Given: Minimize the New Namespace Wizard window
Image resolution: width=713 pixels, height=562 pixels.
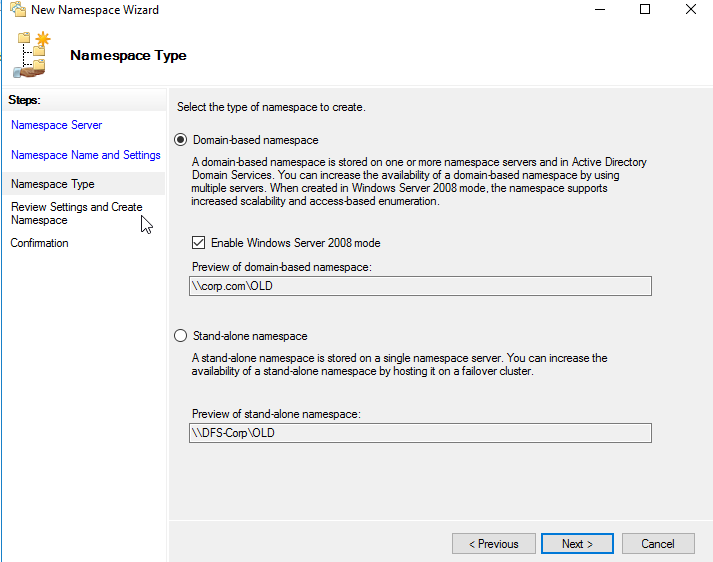Looking at the screenshot, I should tap(599, 10).
